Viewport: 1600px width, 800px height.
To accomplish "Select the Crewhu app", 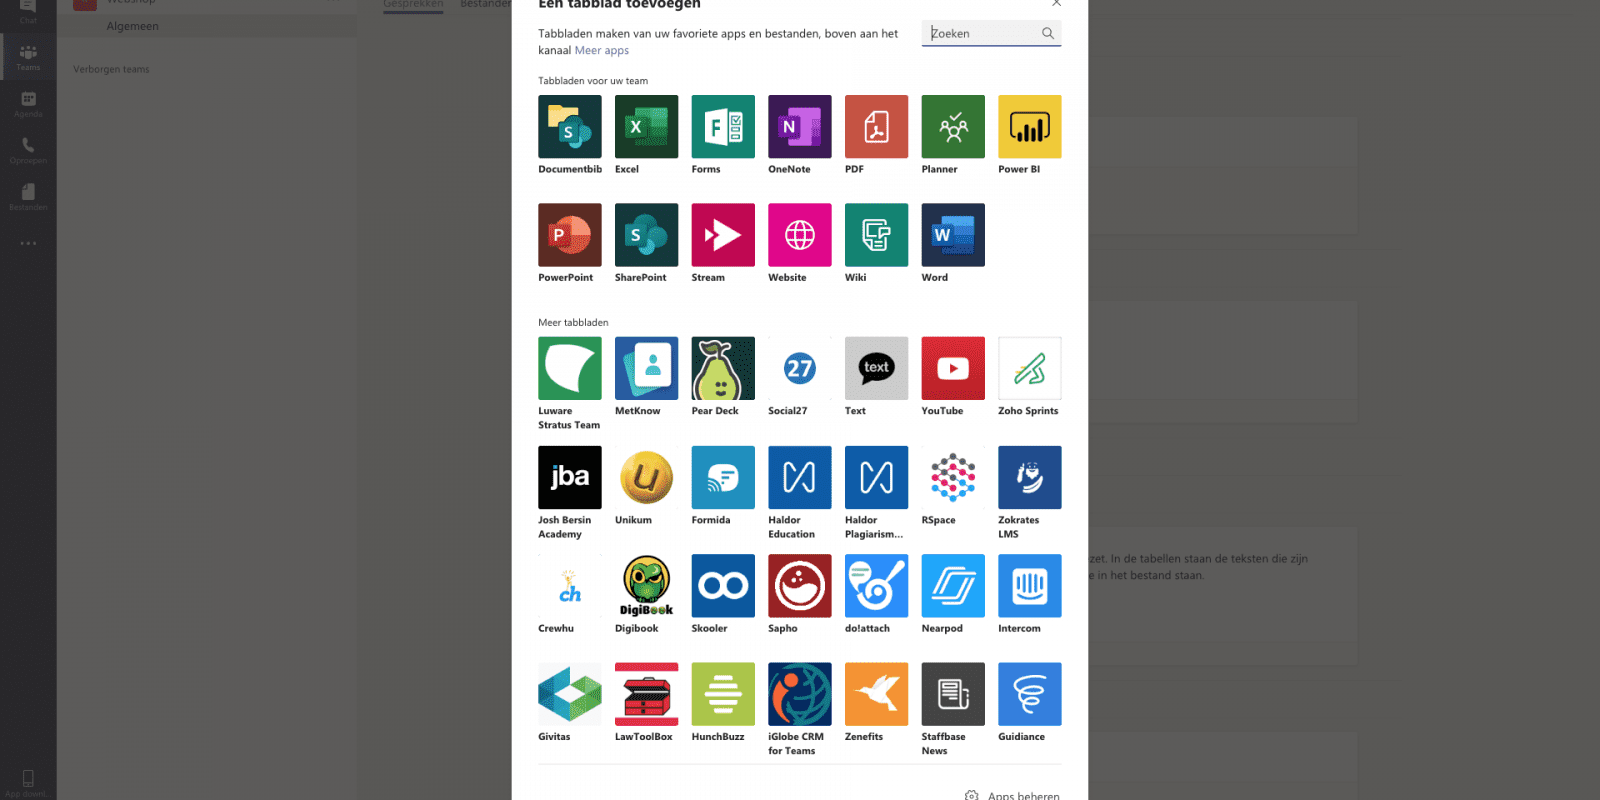I will pyautogui.click(x=570, y=586).
